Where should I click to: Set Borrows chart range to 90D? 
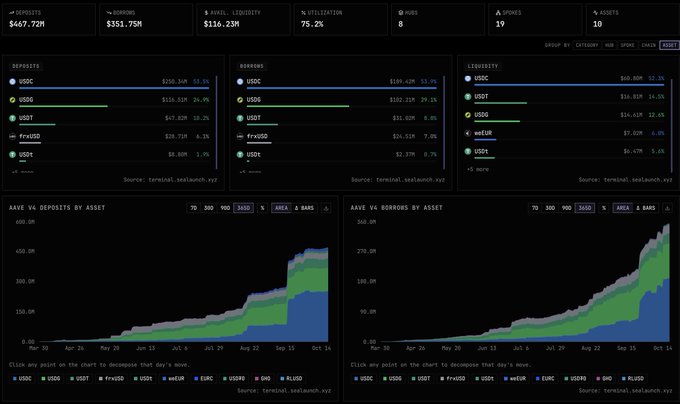(566, 208)
